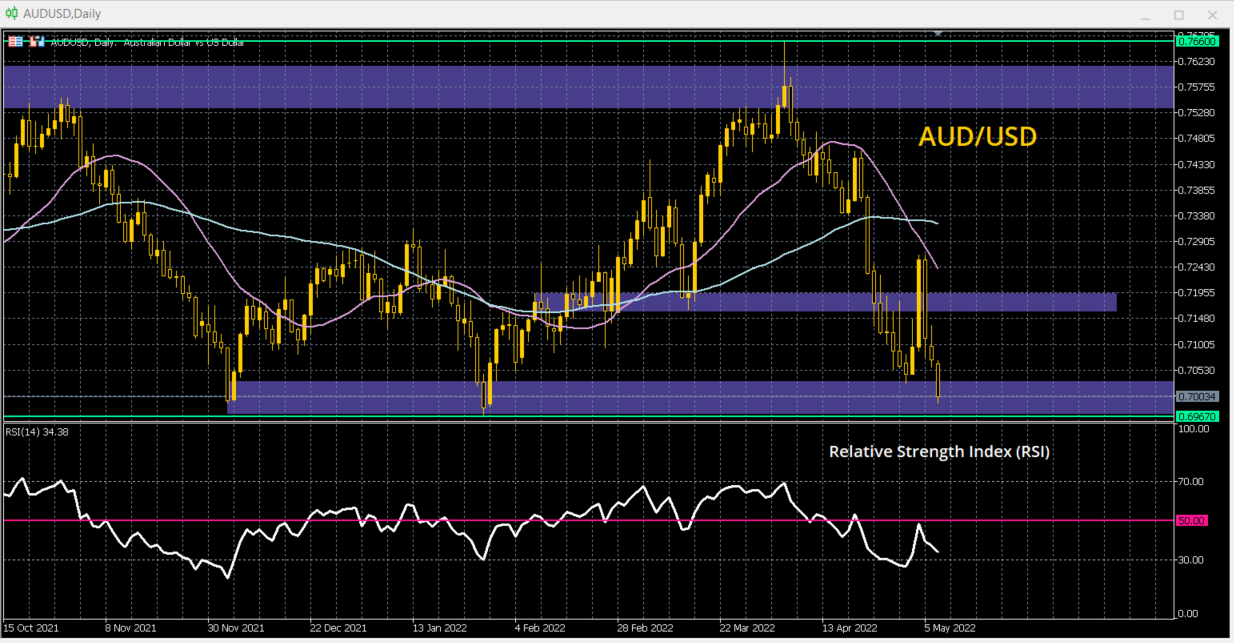The width and height of the screenshot is (1234, 643).
Task: Click the 13 Jan 2022 date label
Action: pos(439,630)
